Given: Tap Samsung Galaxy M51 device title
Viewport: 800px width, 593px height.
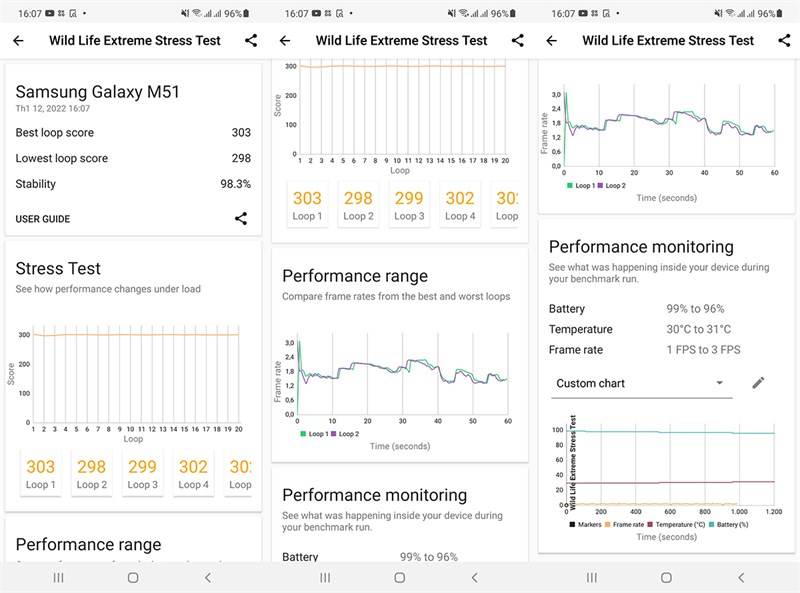Looking at the screenshot, I should pos(97,92).
